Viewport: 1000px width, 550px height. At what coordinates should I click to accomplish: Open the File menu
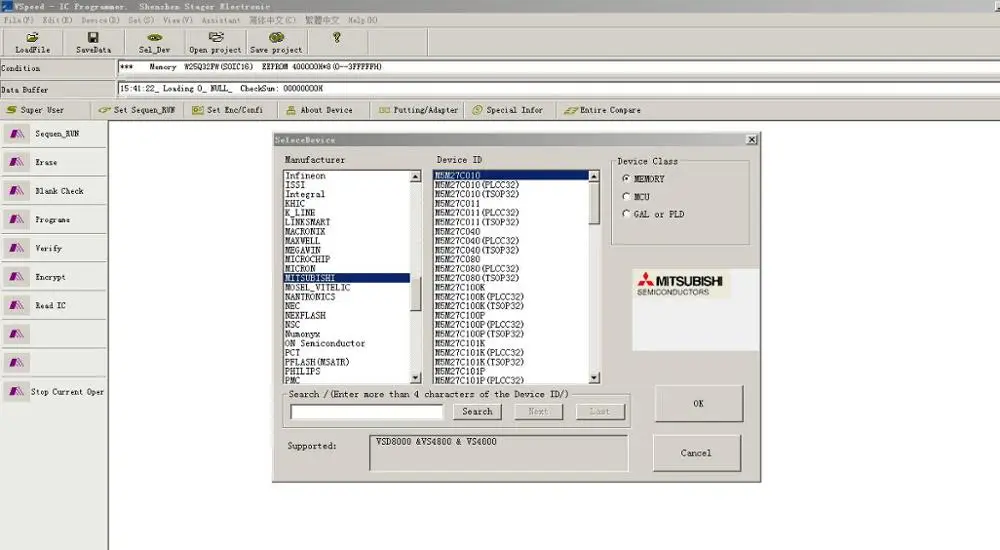click(x=18, y=20)
